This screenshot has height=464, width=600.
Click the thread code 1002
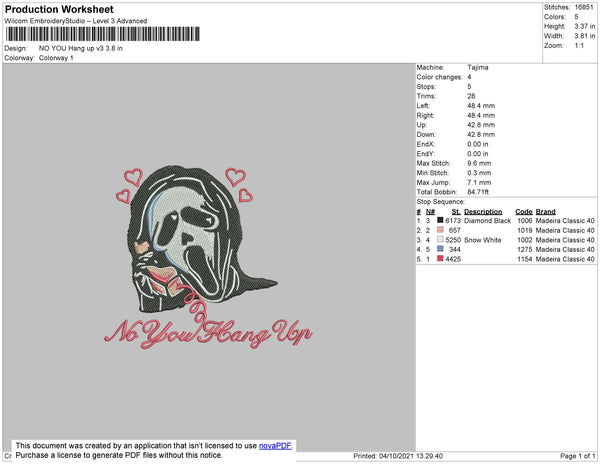click(x=525, y=240)
